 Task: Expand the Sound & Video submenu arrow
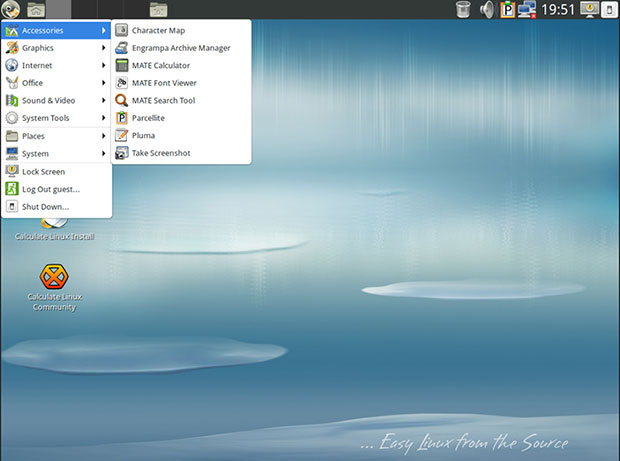(x=104, y=100)
